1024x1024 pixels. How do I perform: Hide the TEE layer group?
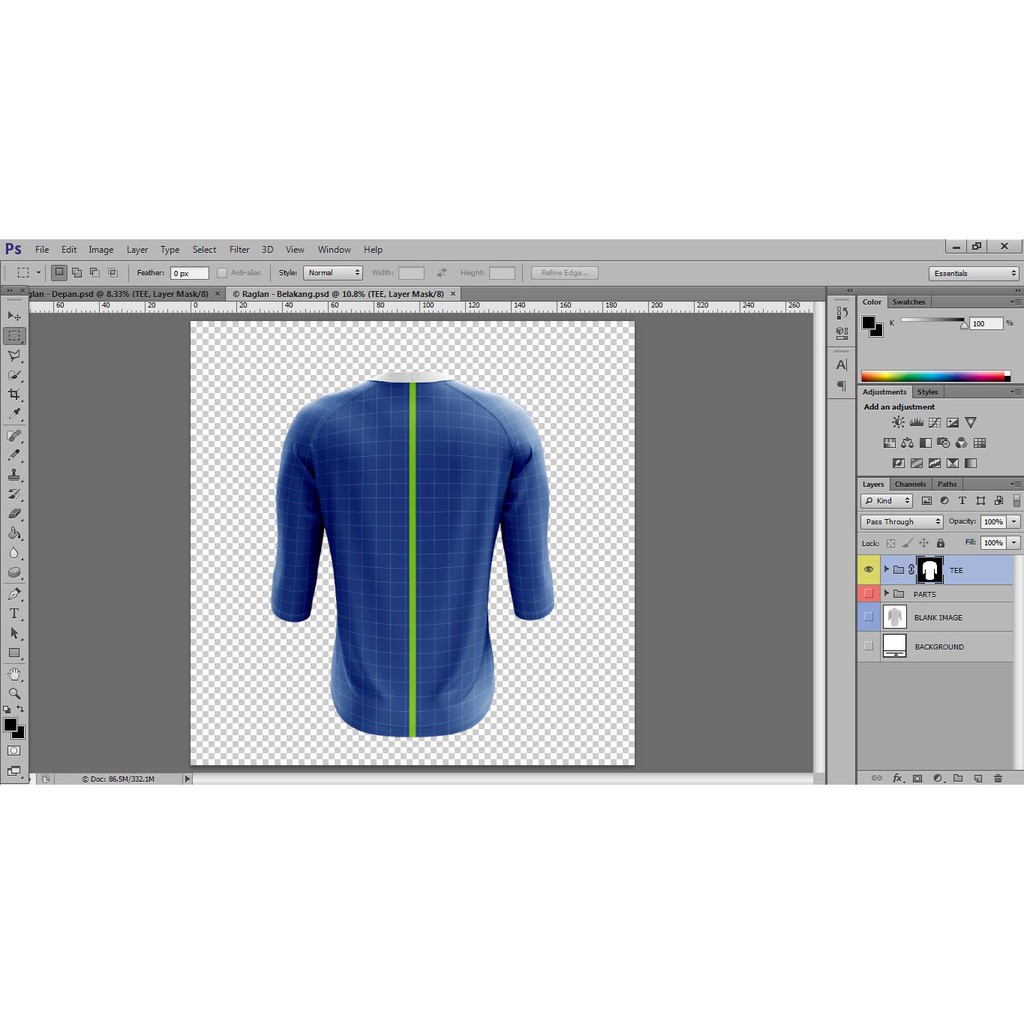[868, 570]
